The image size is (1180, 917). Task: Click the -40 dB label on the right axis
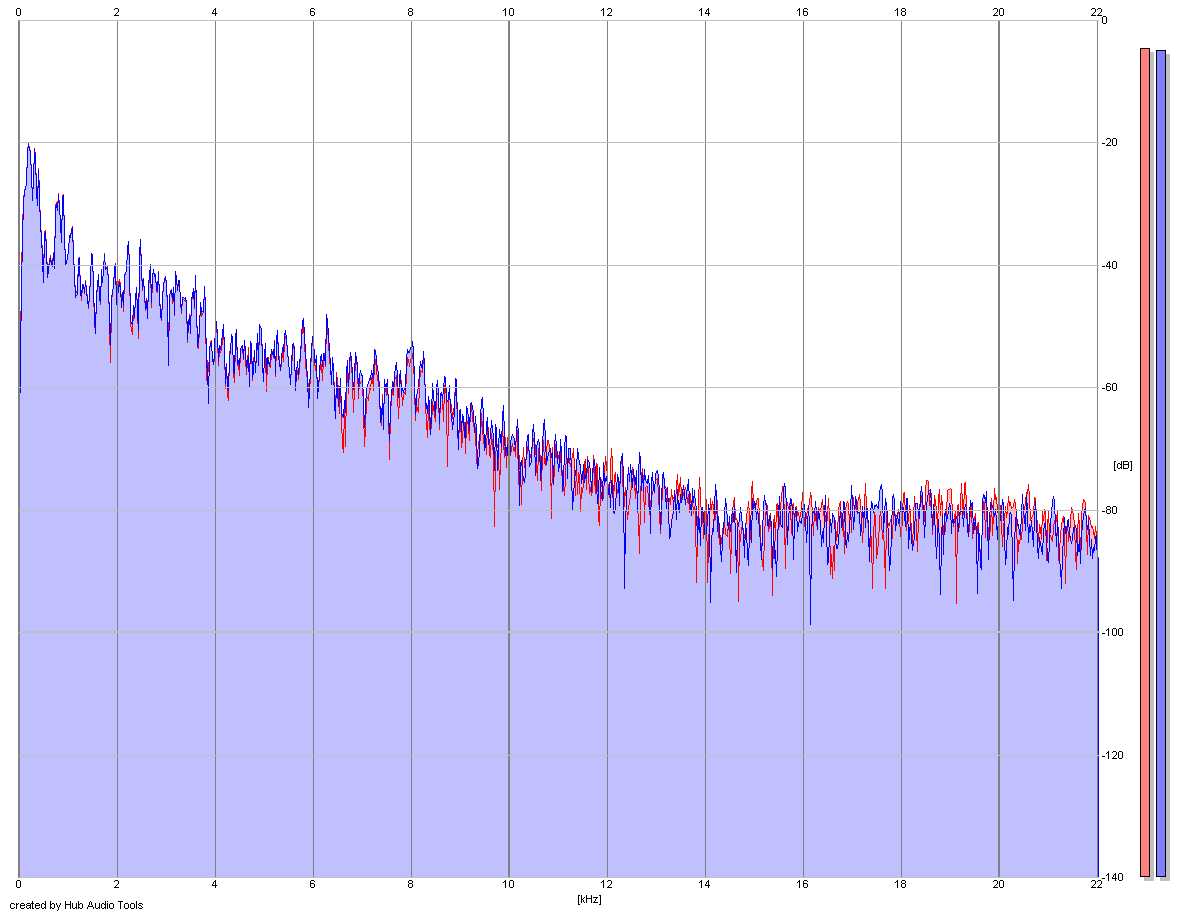tap(1109, 265)
